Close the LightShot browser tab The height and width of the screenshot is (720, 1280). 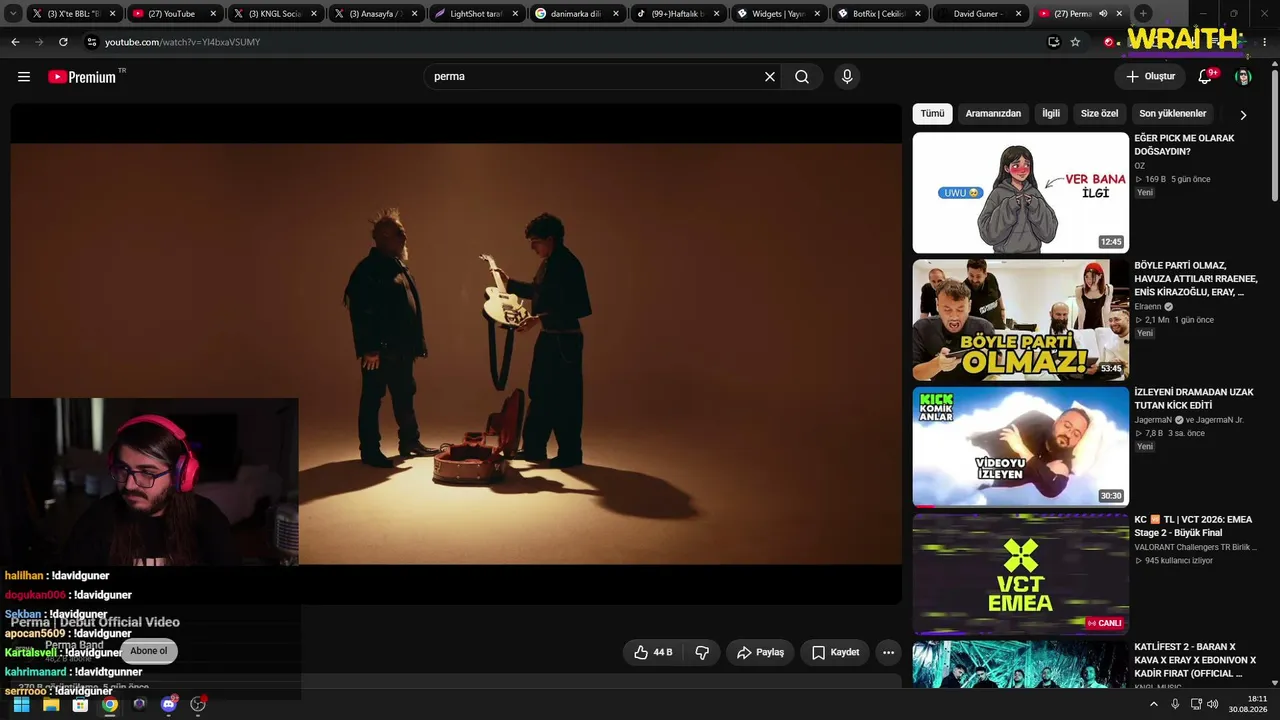point(515,14)
